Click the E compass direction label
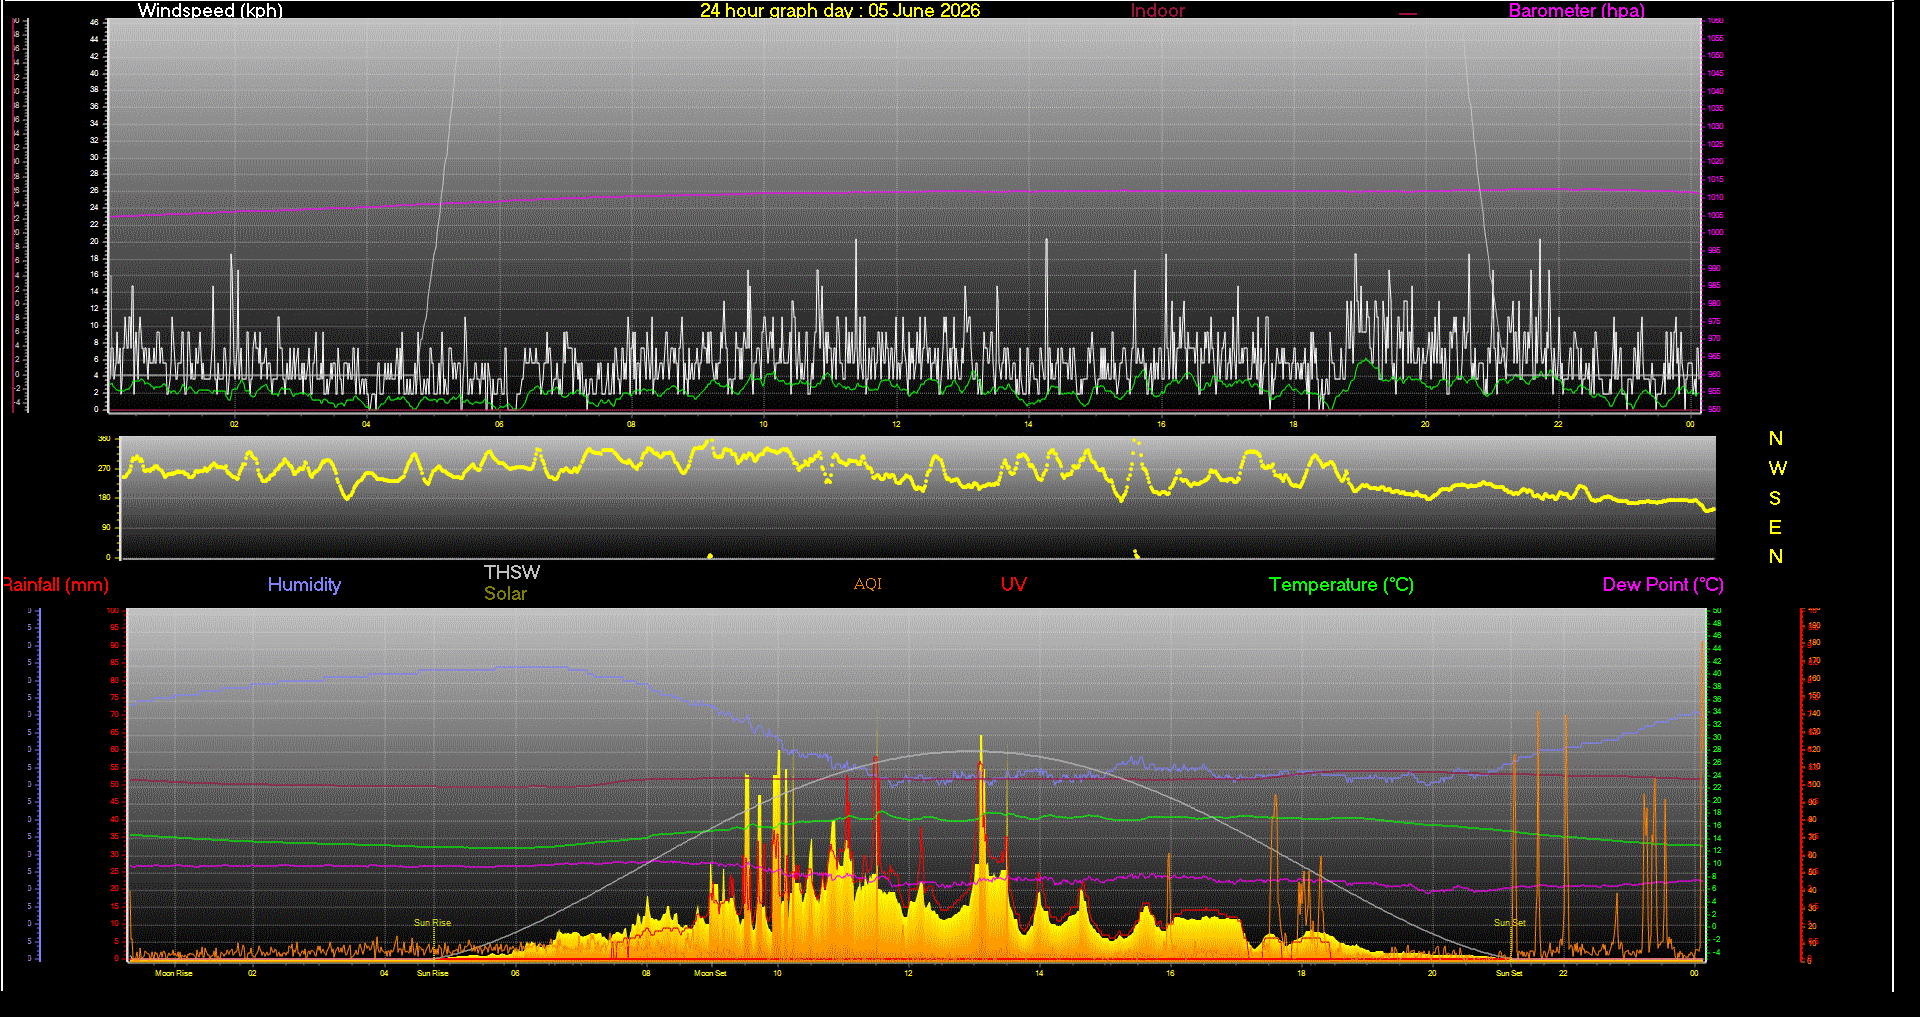The height and width of the screenshot is (1017, 1920). coord(1775,527)
